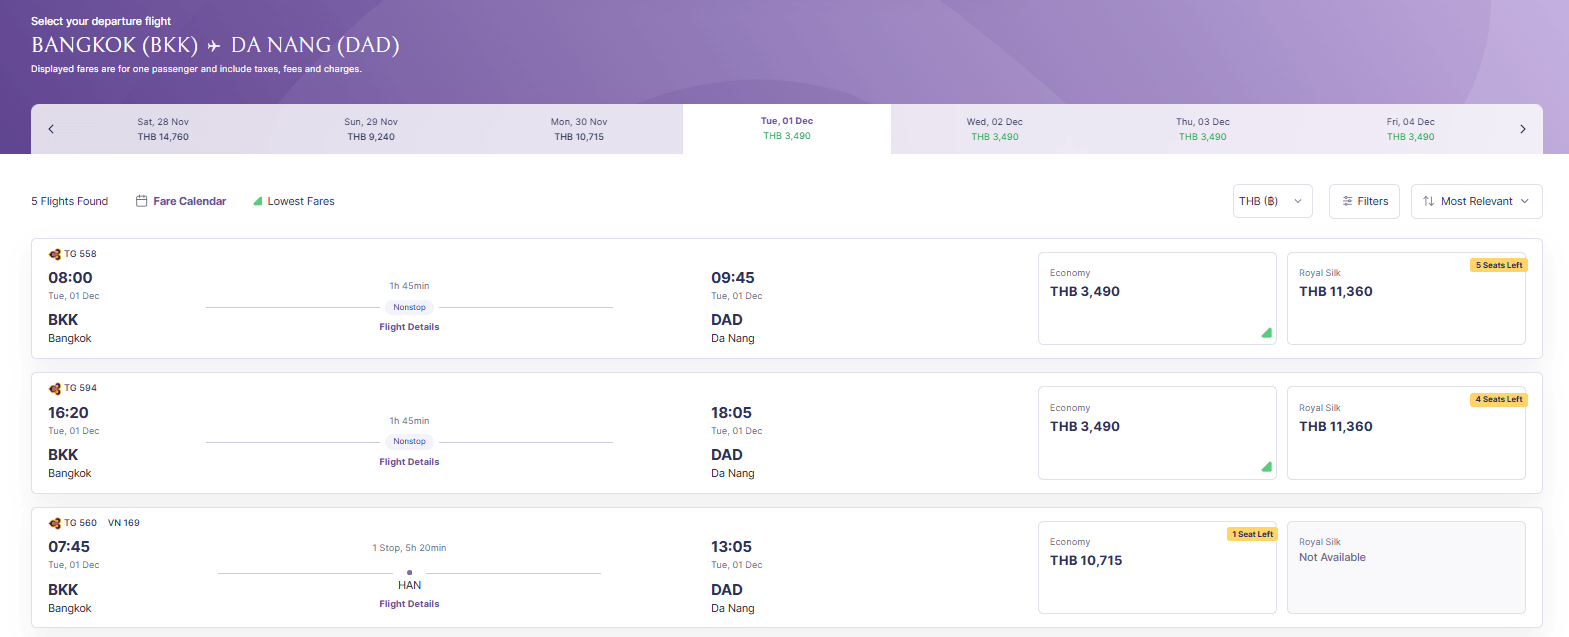Open Flight Details for the 08:00 flight

pos(409,327)
